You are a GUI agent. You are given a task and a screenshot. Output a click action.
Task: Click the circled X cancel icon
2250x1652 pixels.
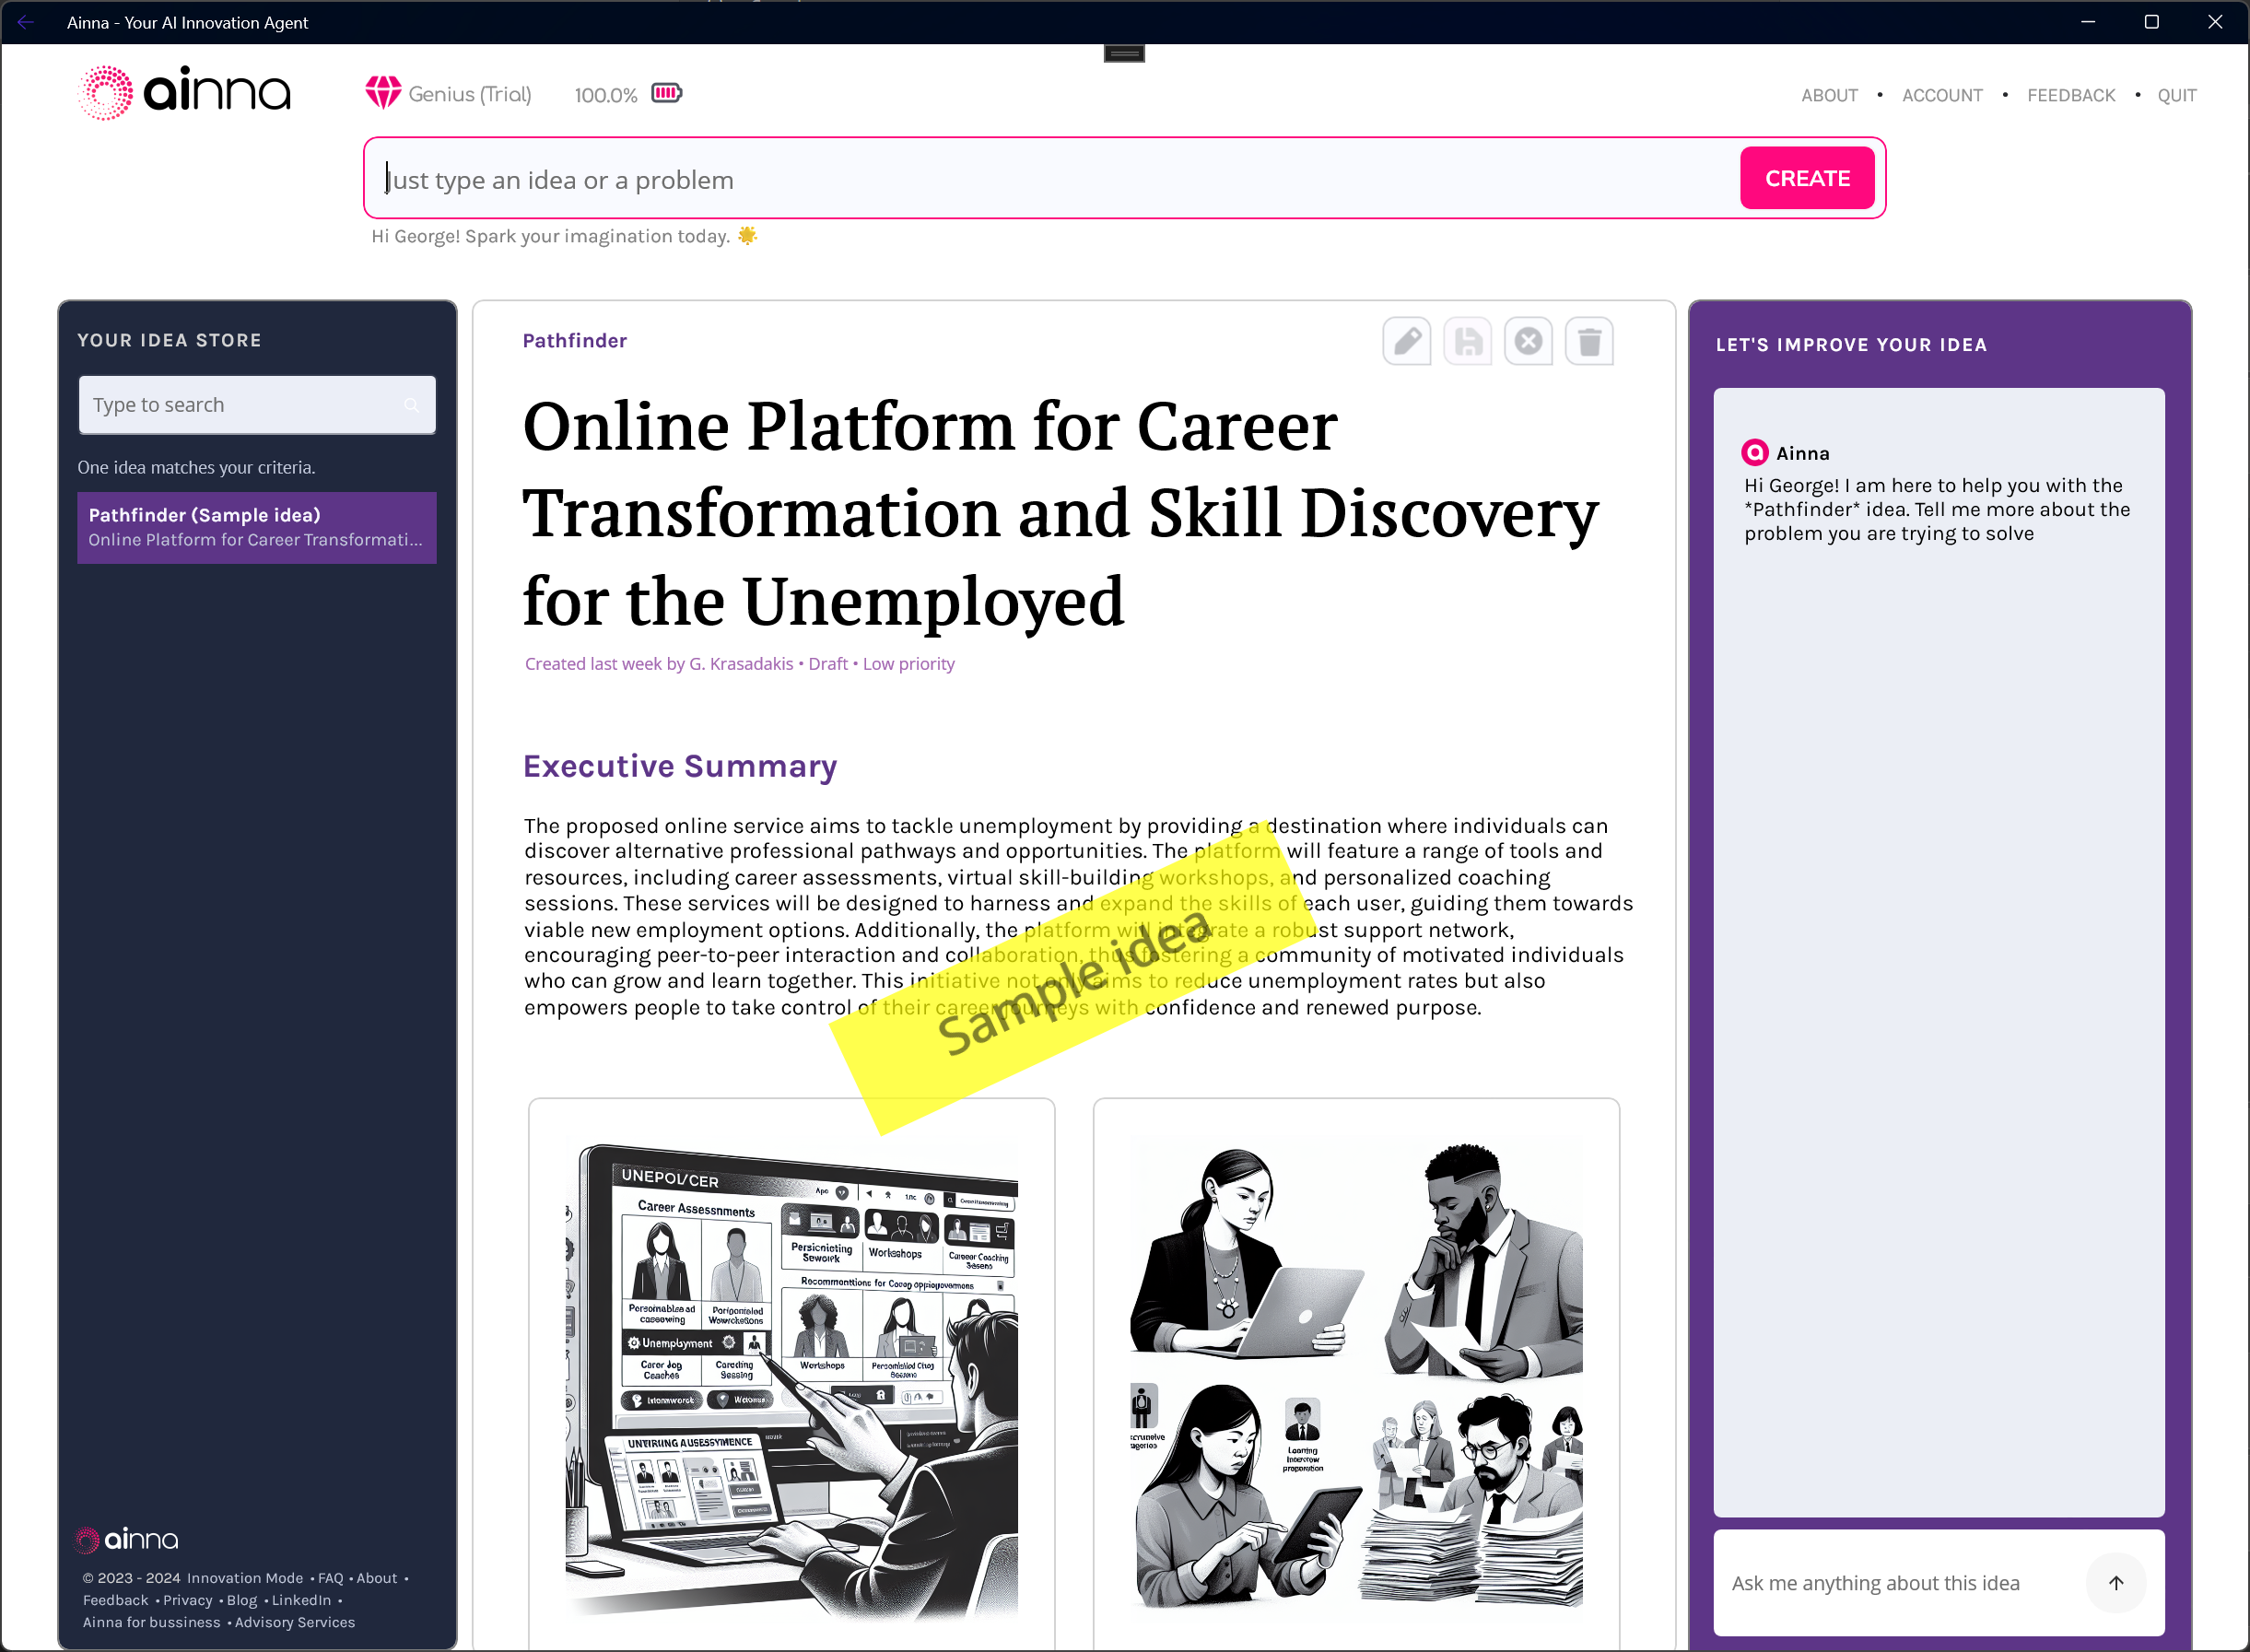pos(1528,342)
